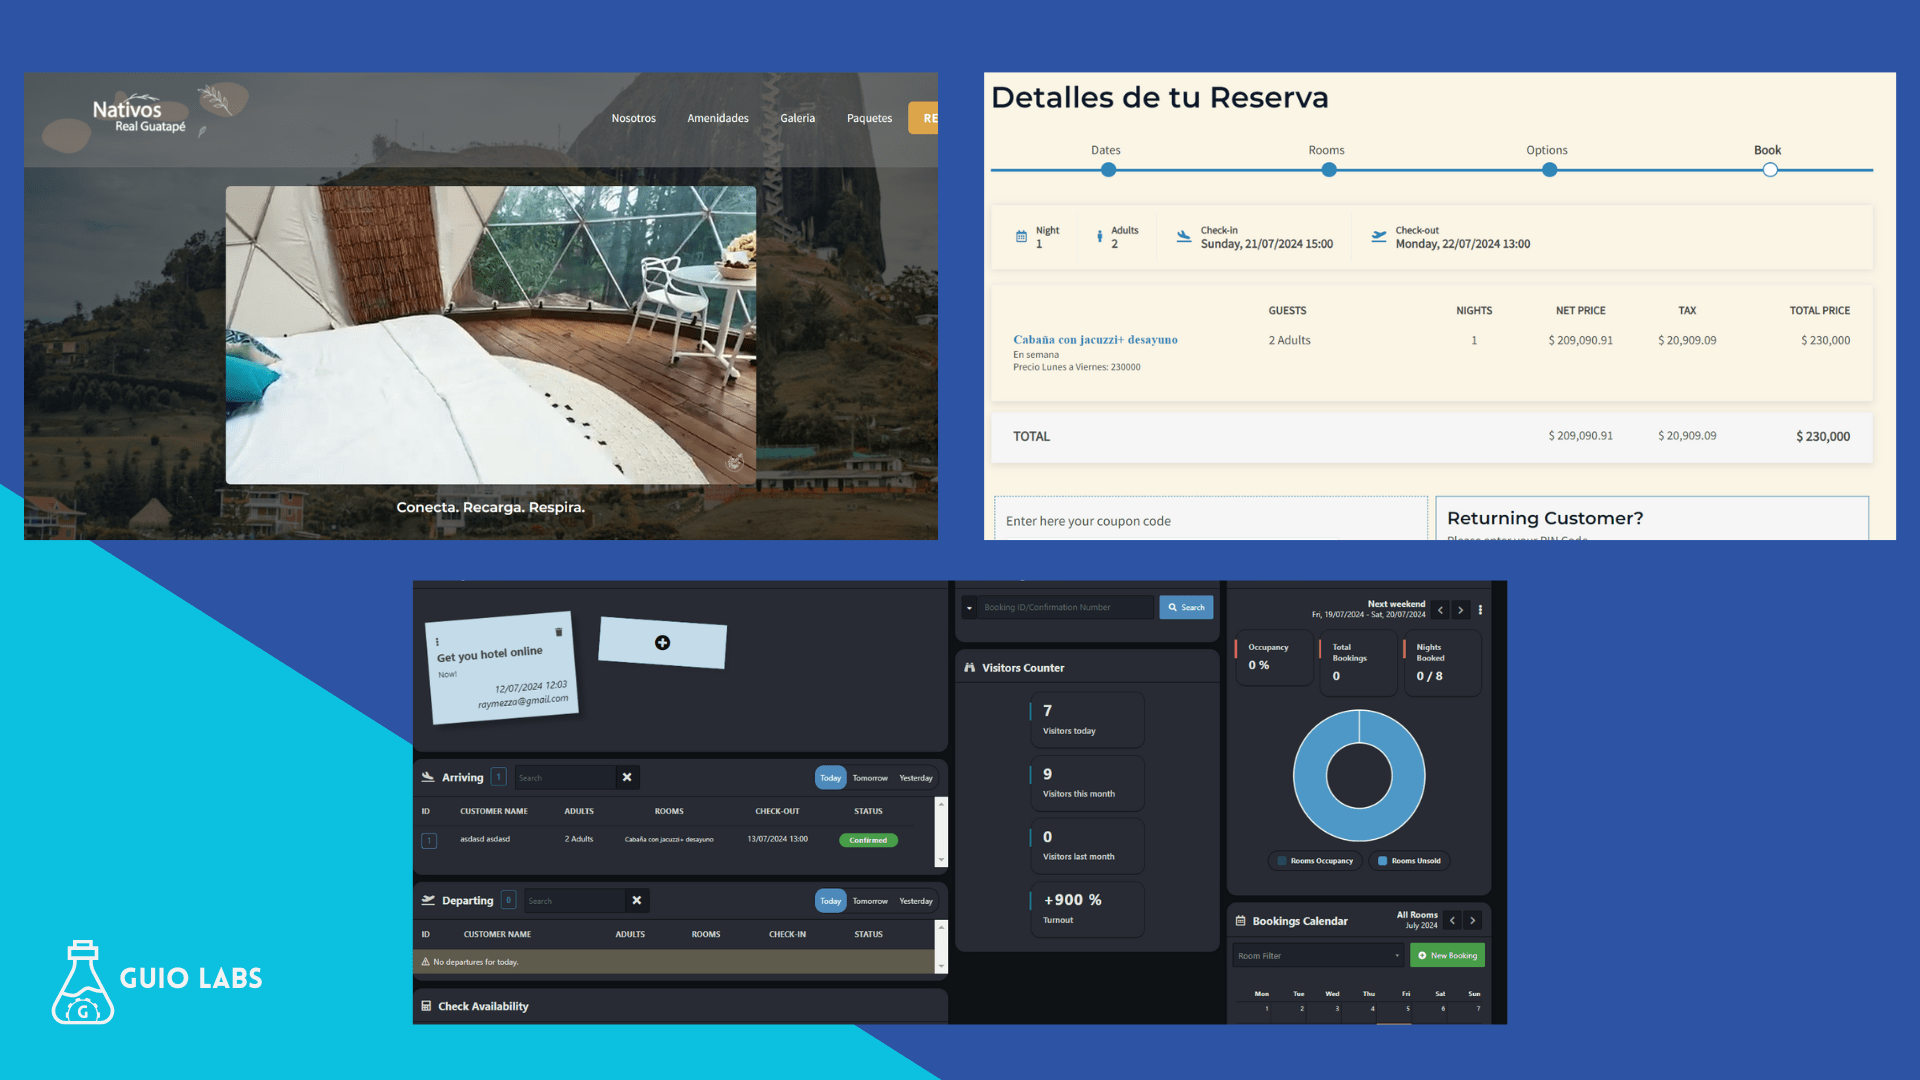
Task: Toggle Rooms Unsold legend on the chart
Action: click(x=1409, y=861)
